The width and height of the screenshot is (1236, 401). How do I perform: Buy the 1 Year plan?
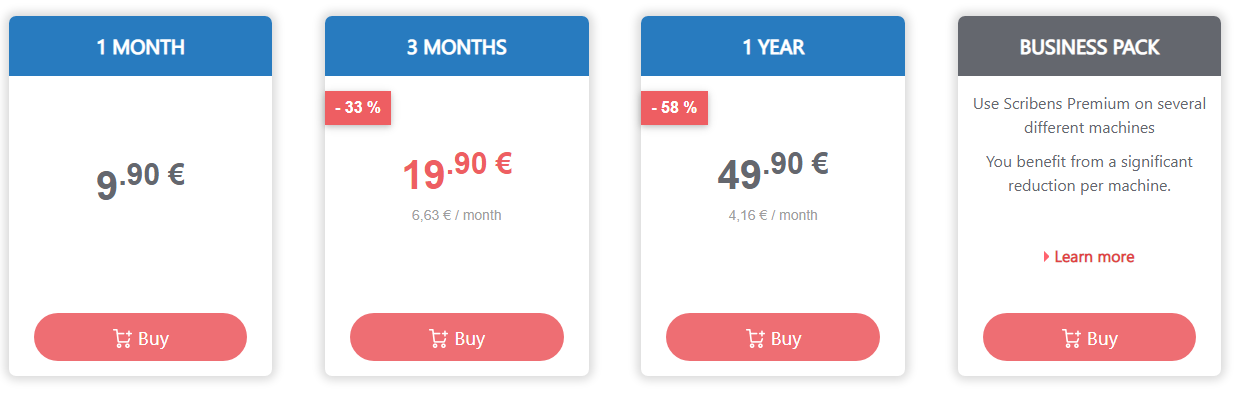tap(773, 337)
